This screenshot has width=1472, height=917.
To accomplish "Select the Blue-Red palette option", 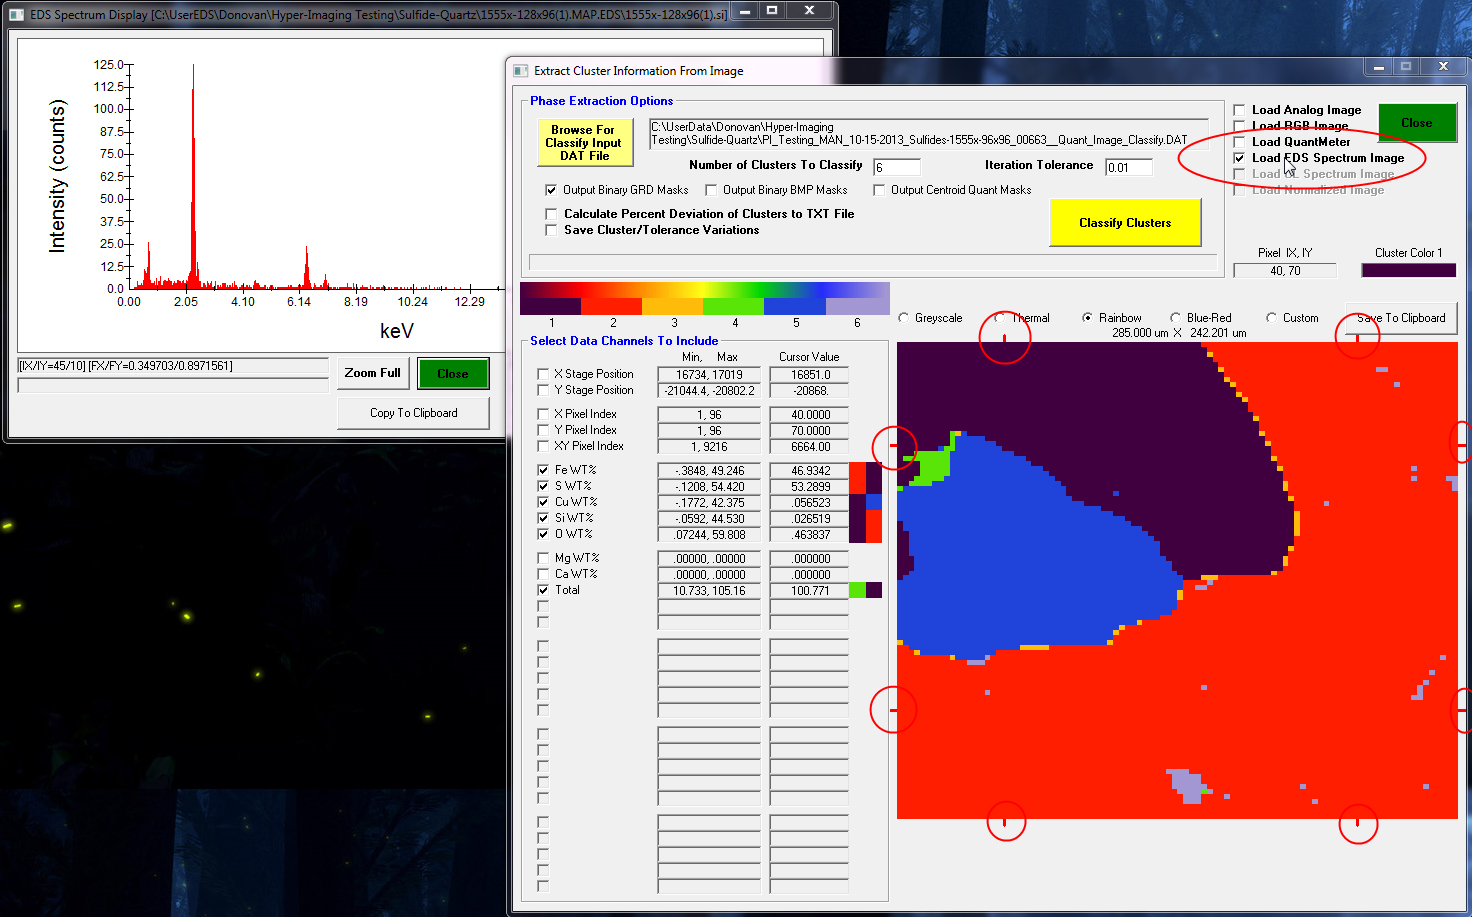I will click(1176, 318).
